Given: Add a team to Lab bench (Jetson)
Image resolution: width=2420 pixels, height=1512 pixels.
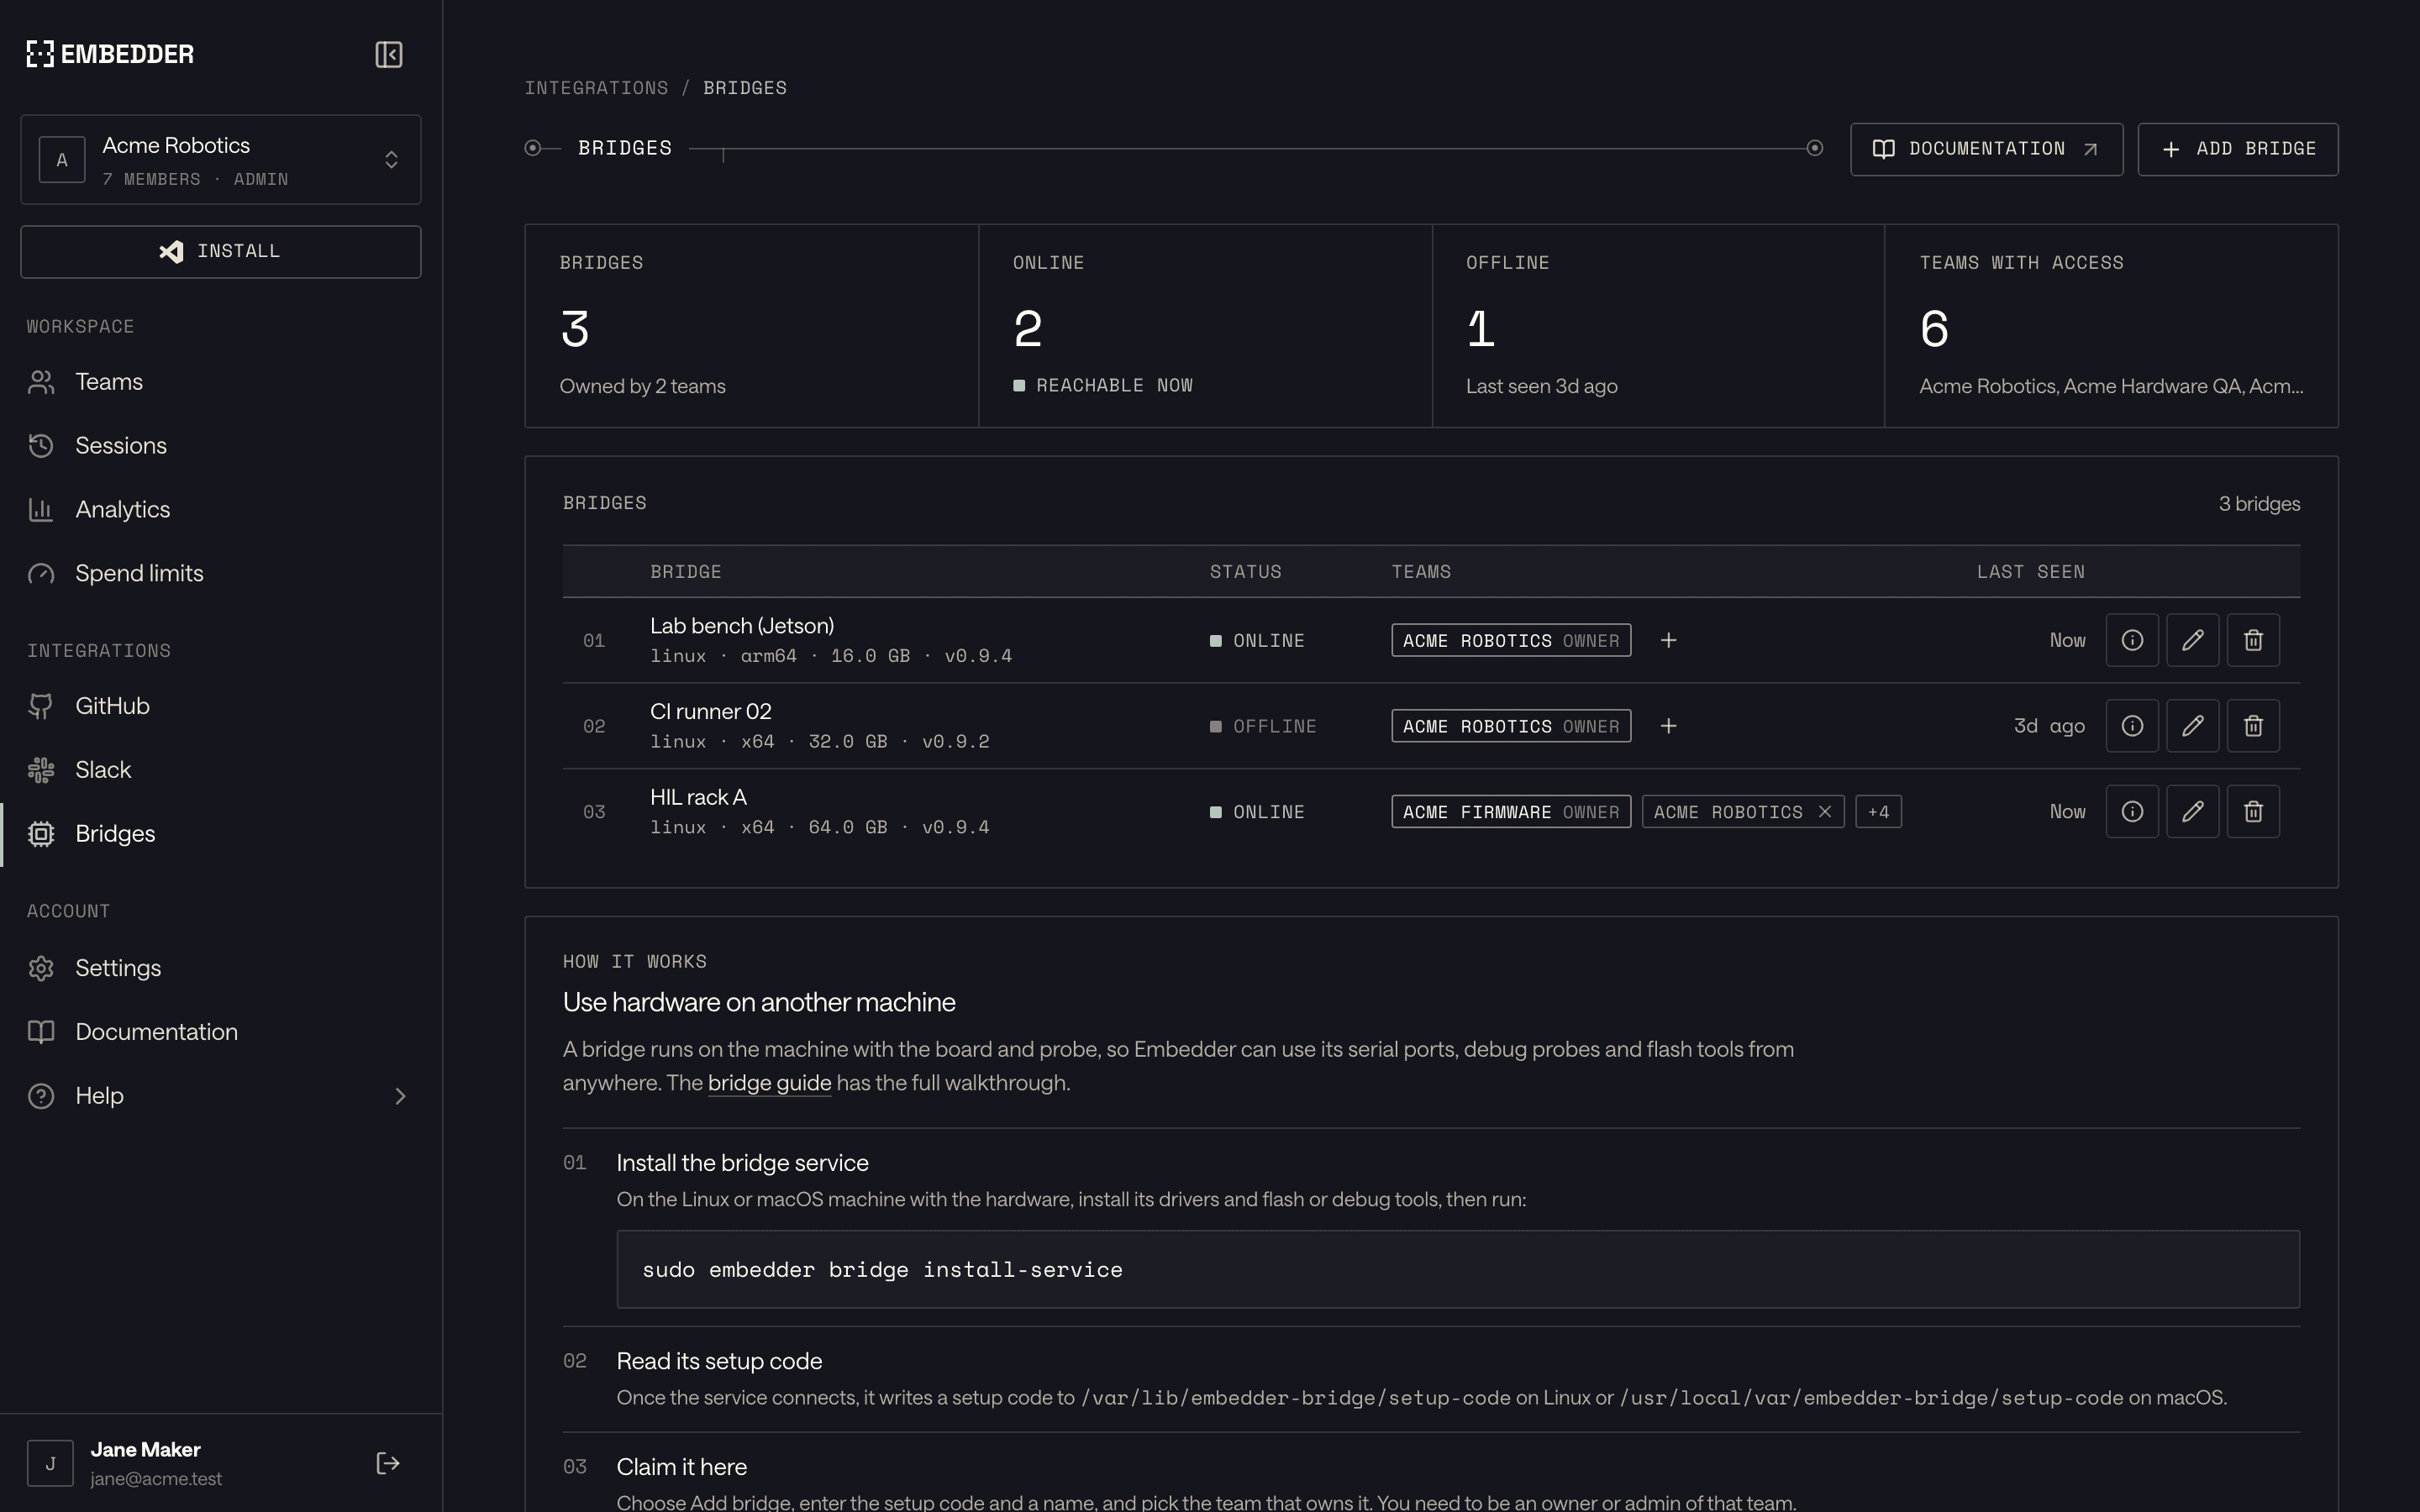Looking at the screenshot, I should tap(1668, 640).
